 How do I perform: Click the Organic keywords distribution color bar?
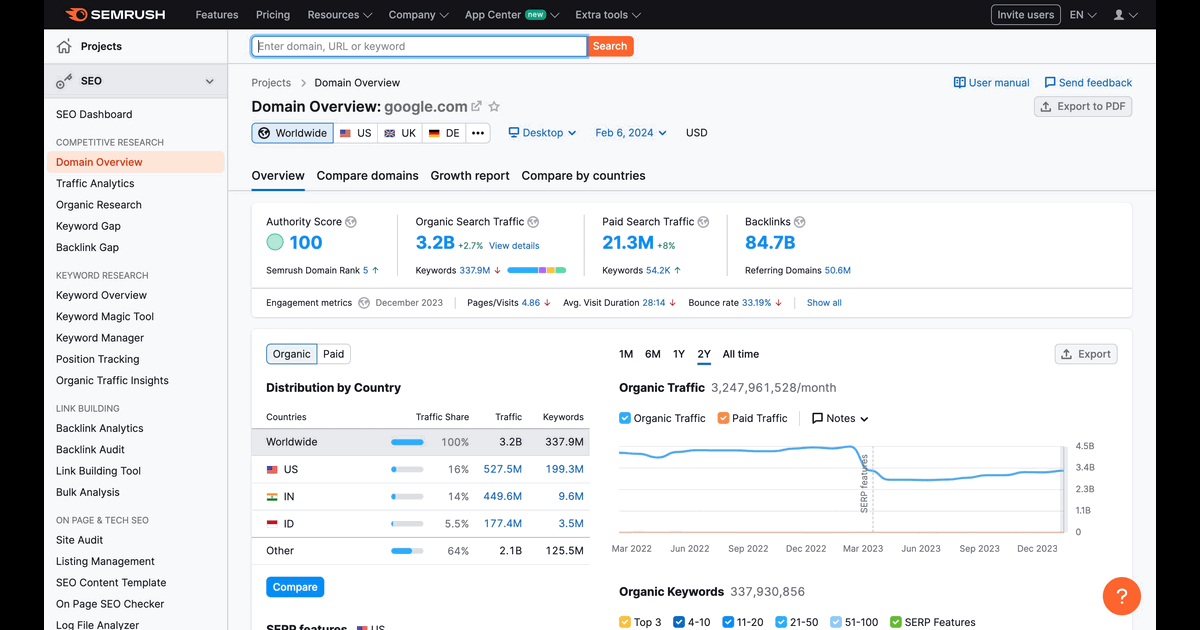coord(537,270)
